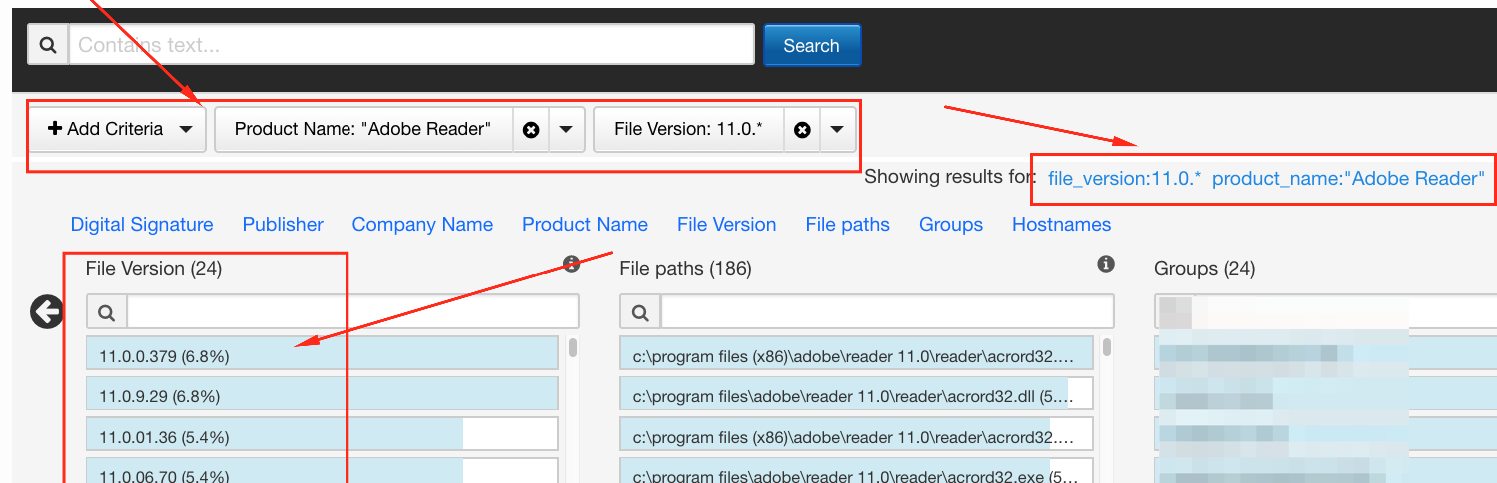Click the blue Search button
Image resolution: width=1497 pixels, height=483 pixels.
click(x=811, y=45)
